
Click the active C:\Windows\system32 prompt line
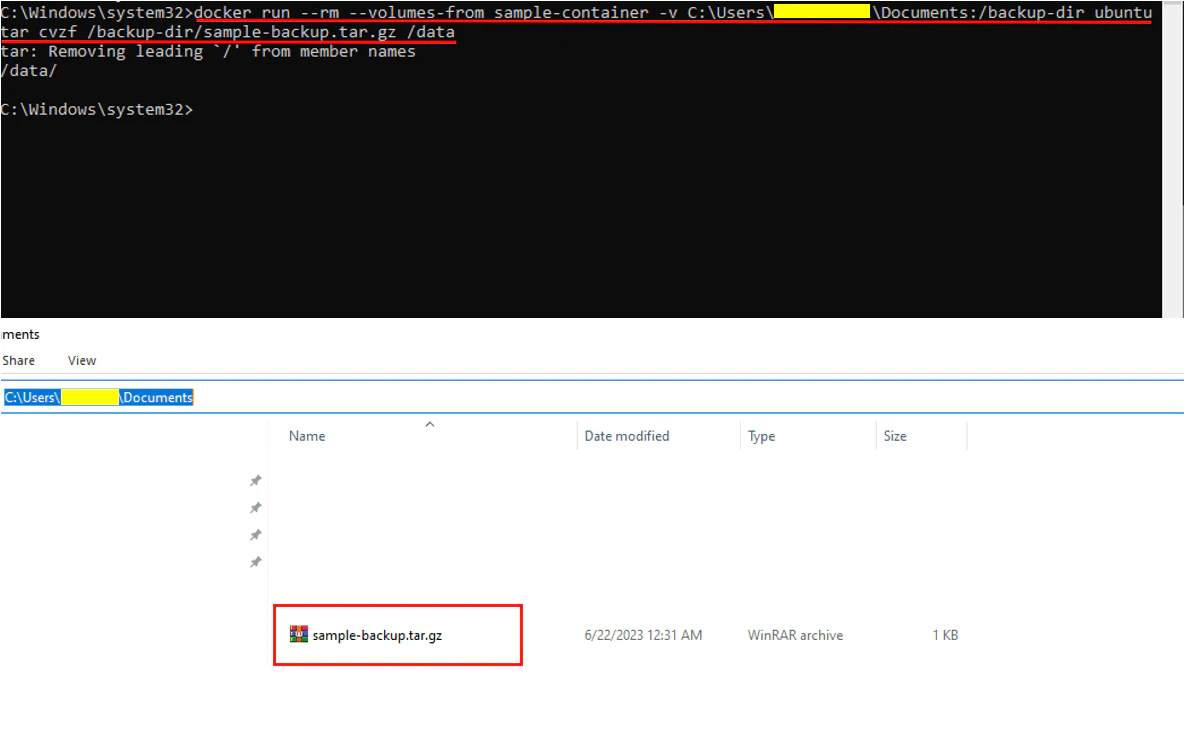[96, 109]
